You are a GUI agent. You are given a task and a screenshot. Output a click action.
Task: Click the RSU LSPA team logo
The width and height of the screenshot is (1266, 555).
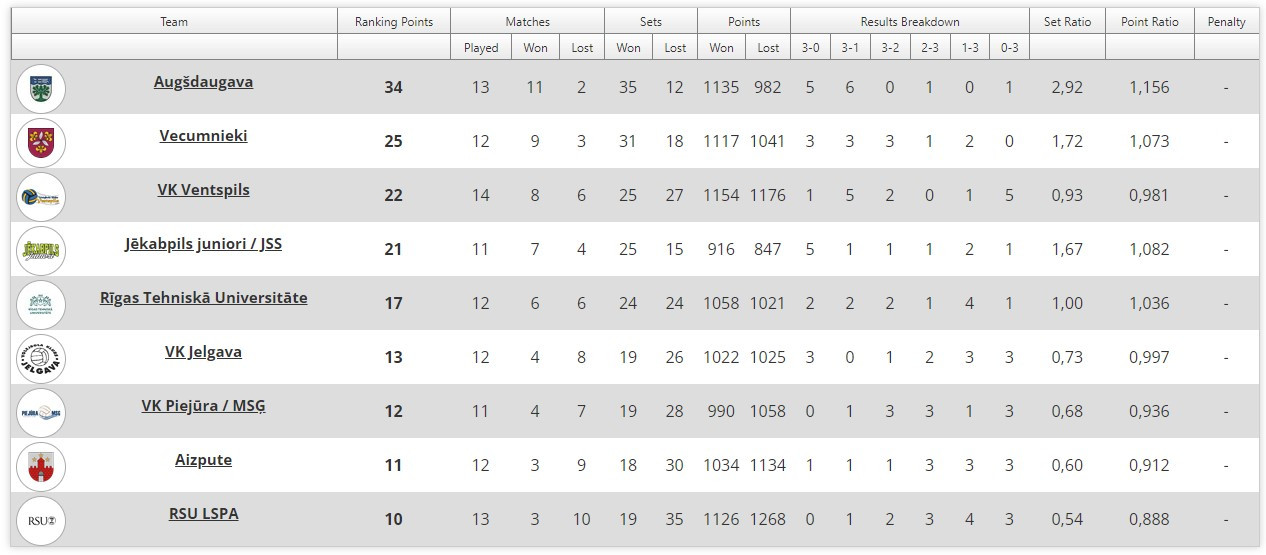(41, 520)
